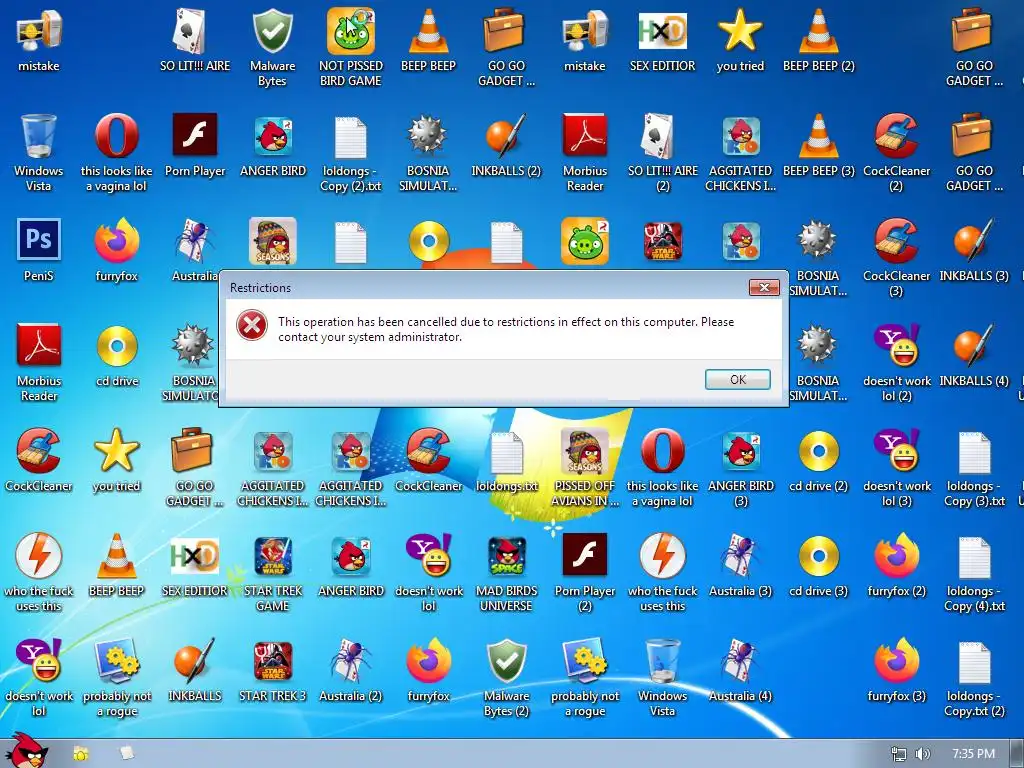Screen dimensions: 1024x768
Task: Select the loldongs - Copy (2).txt file
Action: [351, 137]
